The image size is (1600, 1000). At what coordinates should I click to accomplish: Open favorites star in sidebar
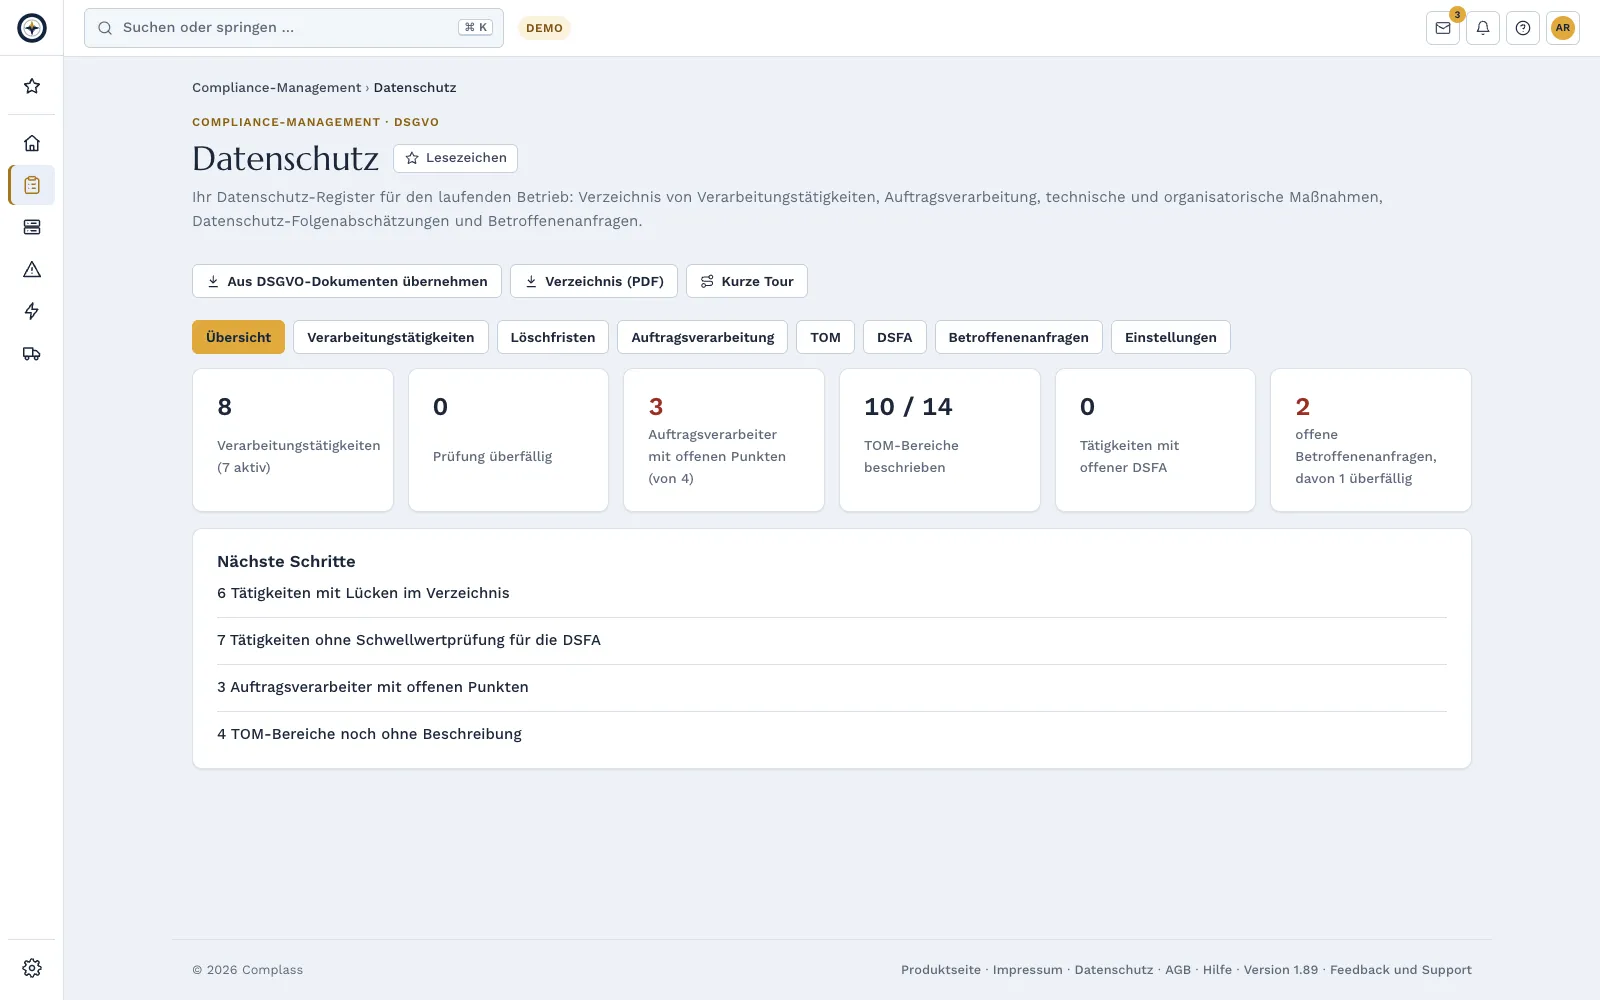32,86
